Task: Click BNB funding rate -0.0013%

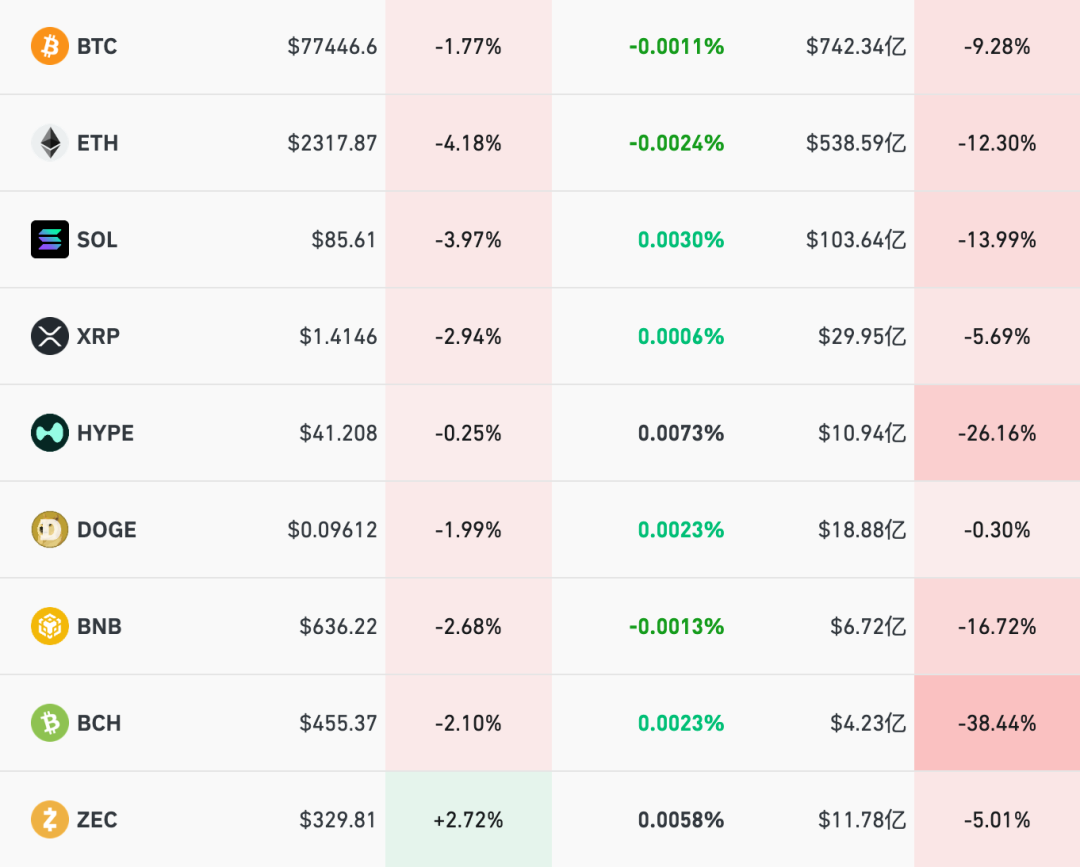Action: [676, 626]
